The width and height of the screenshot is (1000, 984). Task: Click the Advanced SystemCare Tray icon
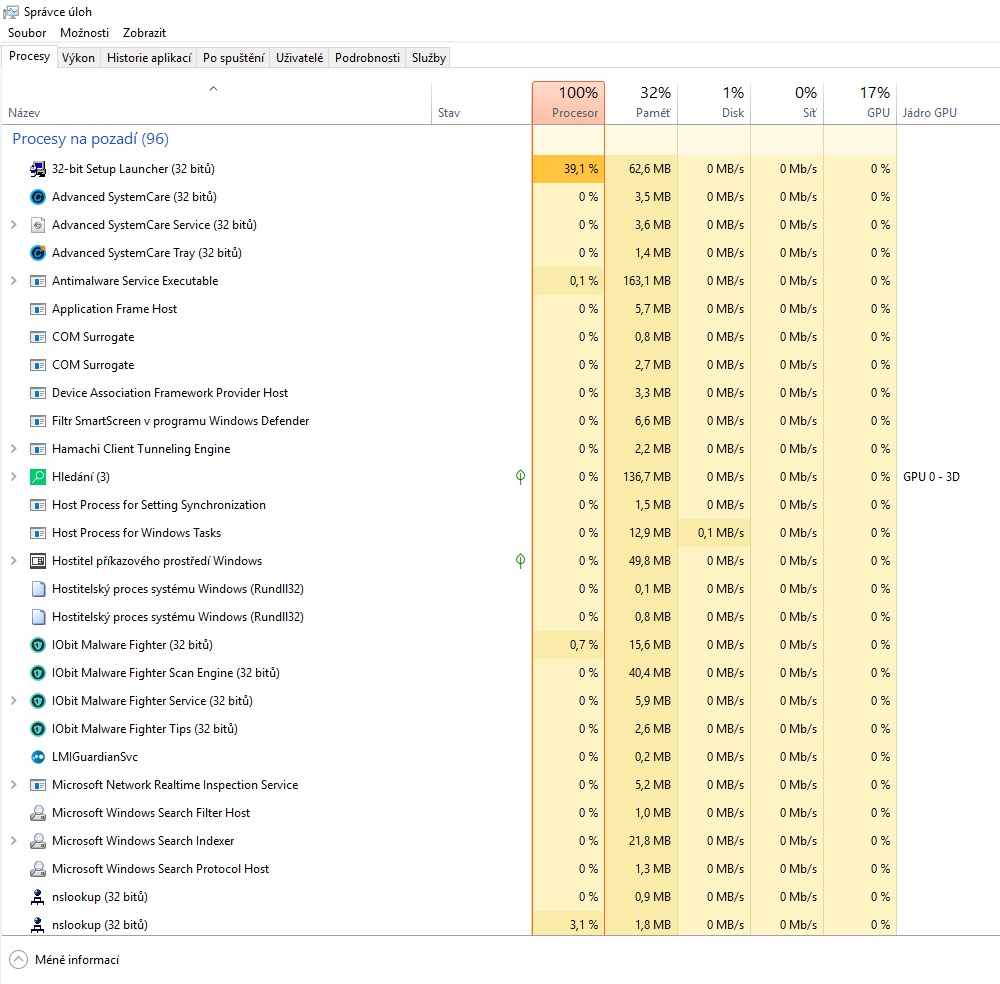tap(38, 253)
